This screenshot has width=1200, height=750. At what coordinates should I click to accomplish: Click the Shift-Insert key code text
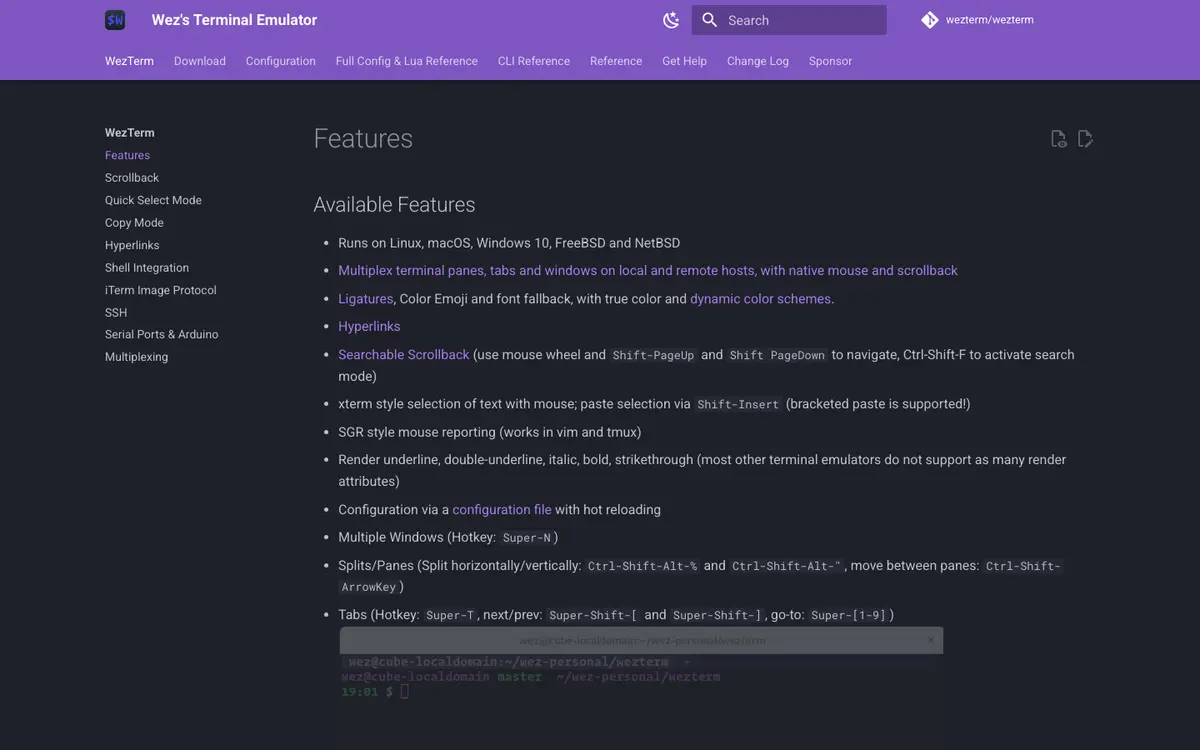[x=738, y=404]
